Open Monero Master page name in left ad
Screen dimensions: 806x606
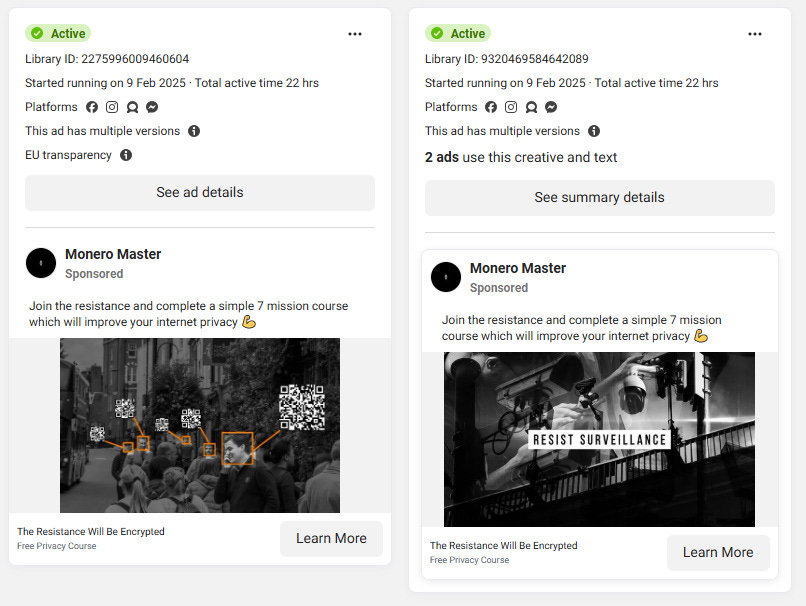coord(113,254)
